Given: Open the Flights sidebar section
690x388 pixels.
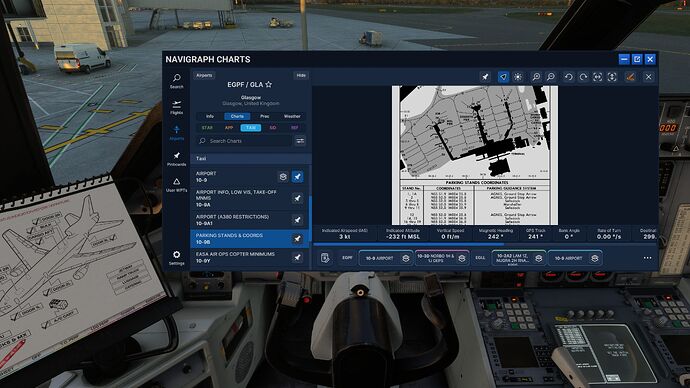Looking at the screenshot, I should (x=176, y=107).
